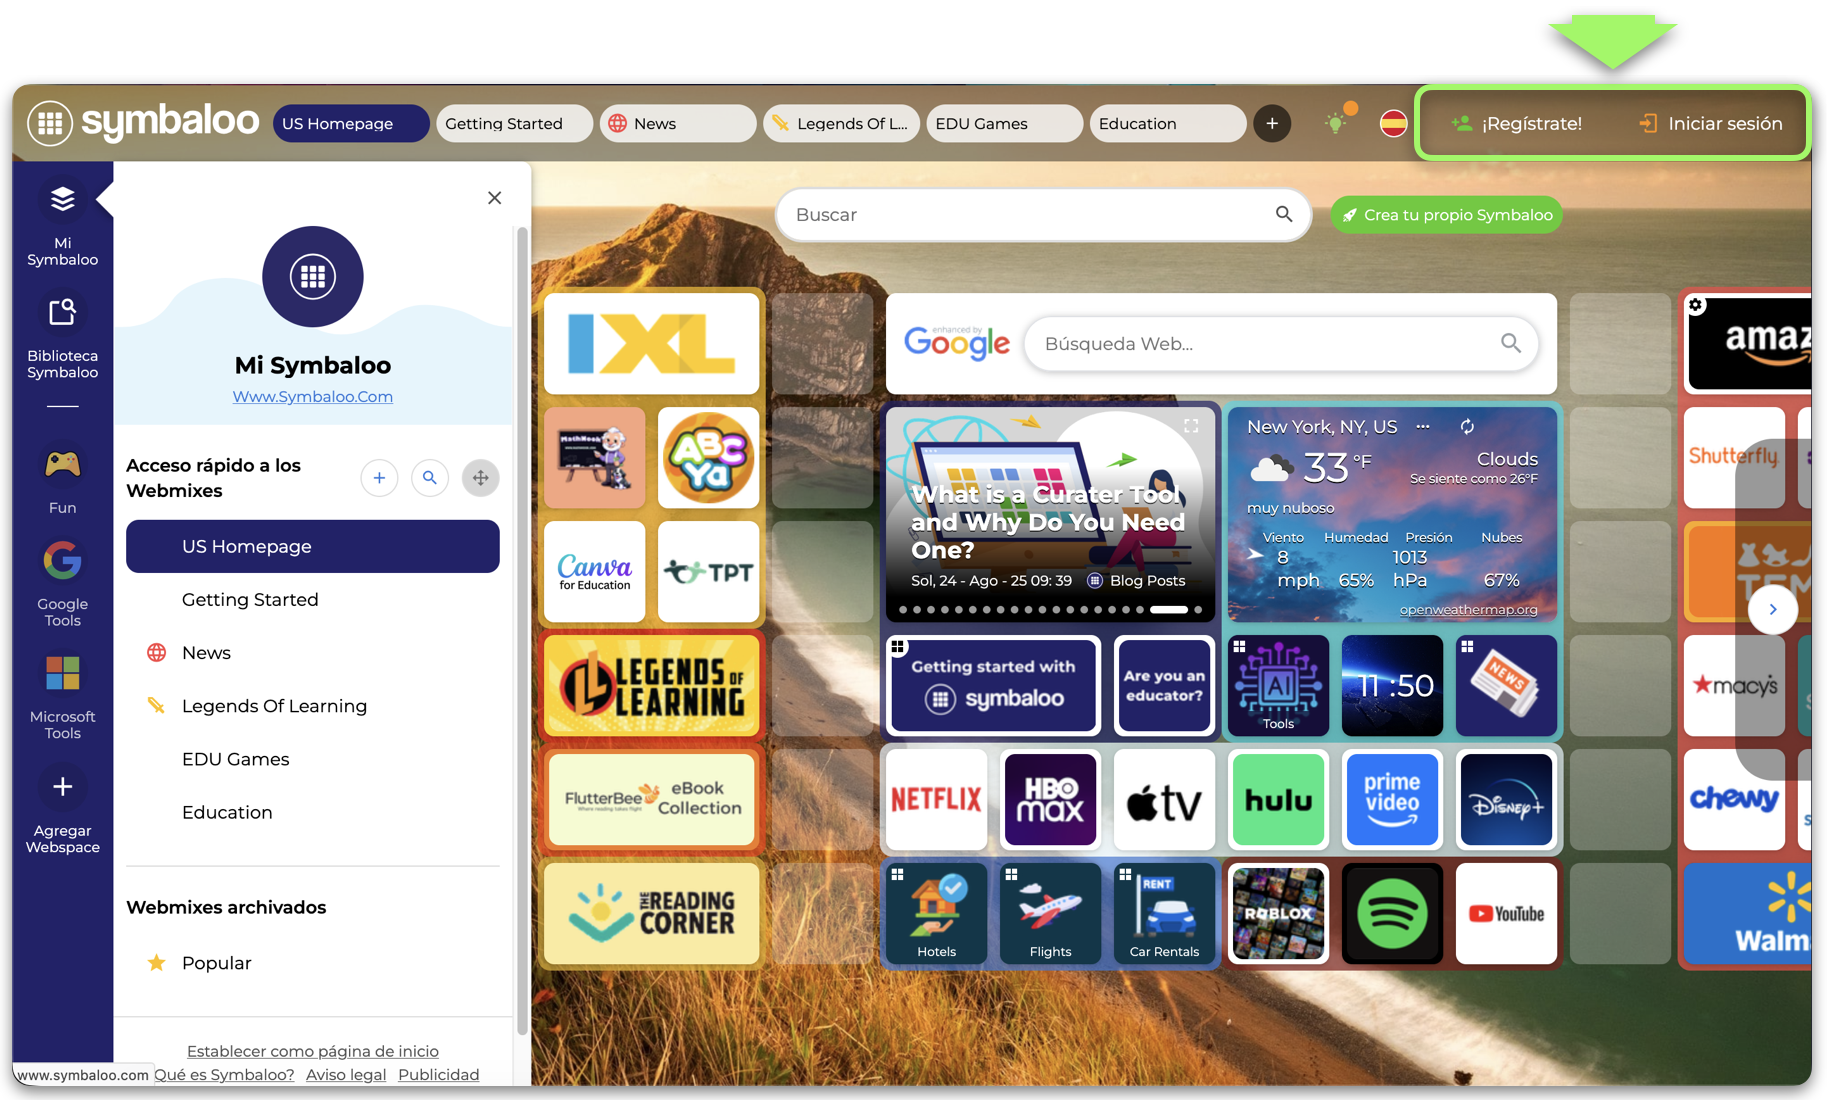Open the Car Rentals tile
The width and height of the screenshot is (1828, 1100).
[x=1165, y=914]
